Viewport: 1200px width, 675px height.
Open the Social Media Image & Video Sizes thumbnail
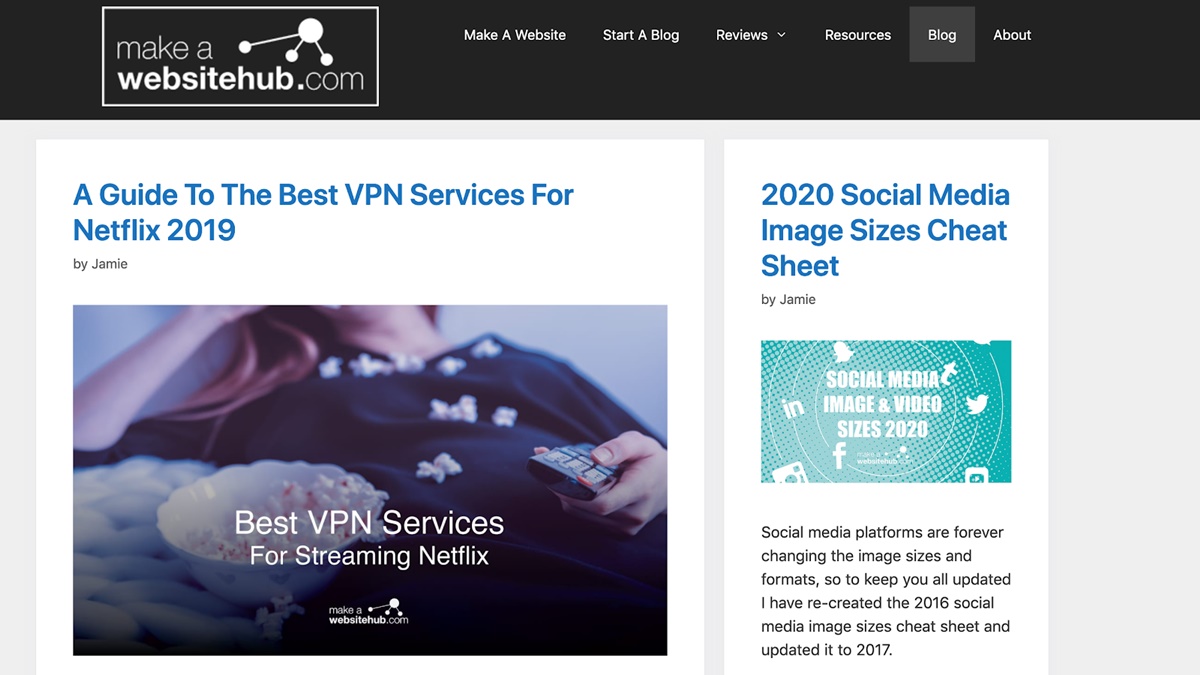pyautogui.click(x=886, y=412)
